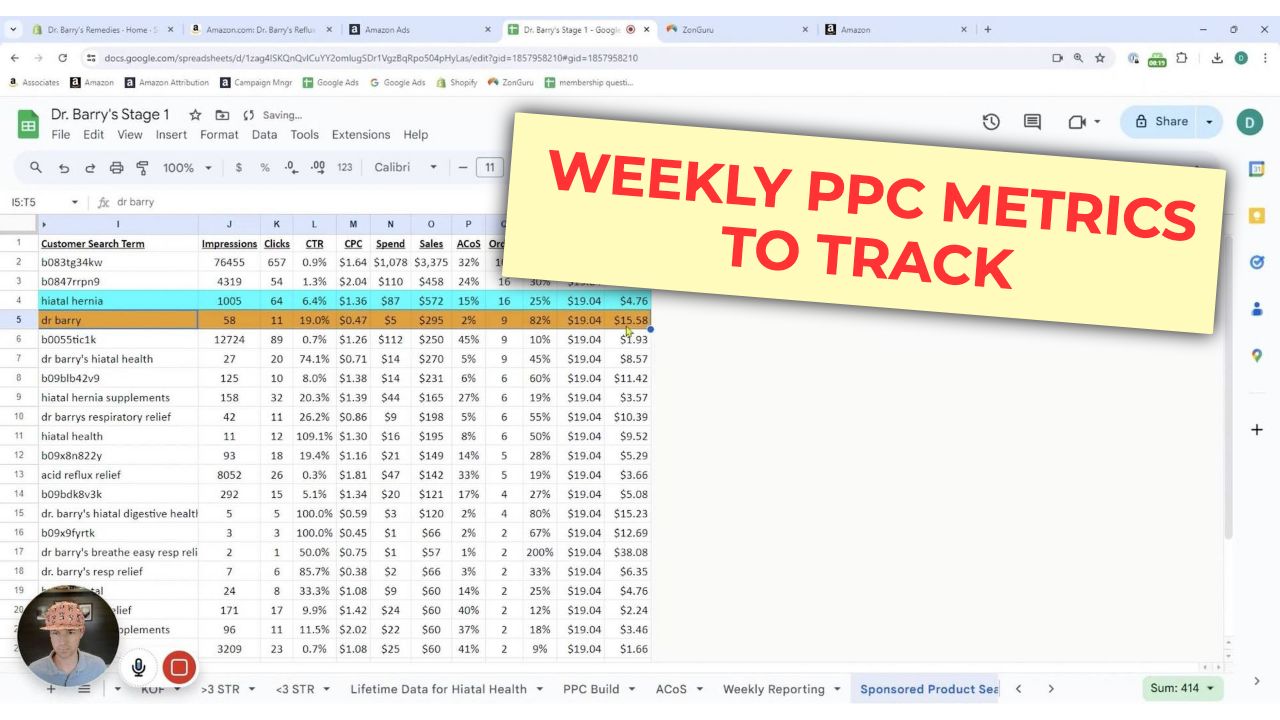This screenshot has width=1280, height=720.
Task: Apply percent format icon
Action: tap(265, 168)
